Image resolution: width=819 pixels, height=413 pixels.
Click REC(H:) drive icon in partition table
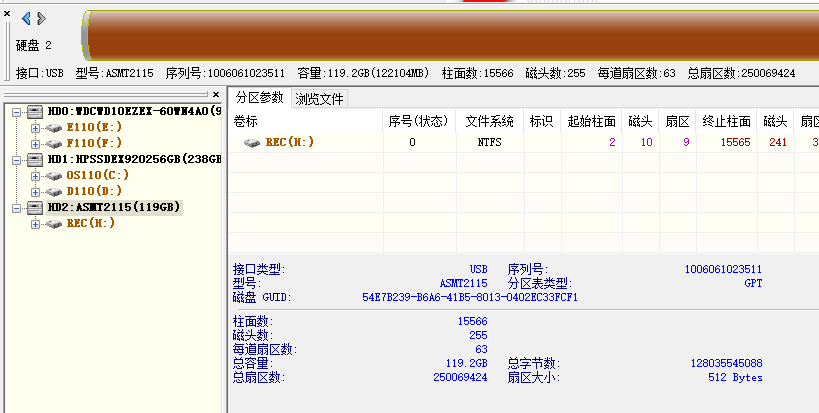click(252, 142)
